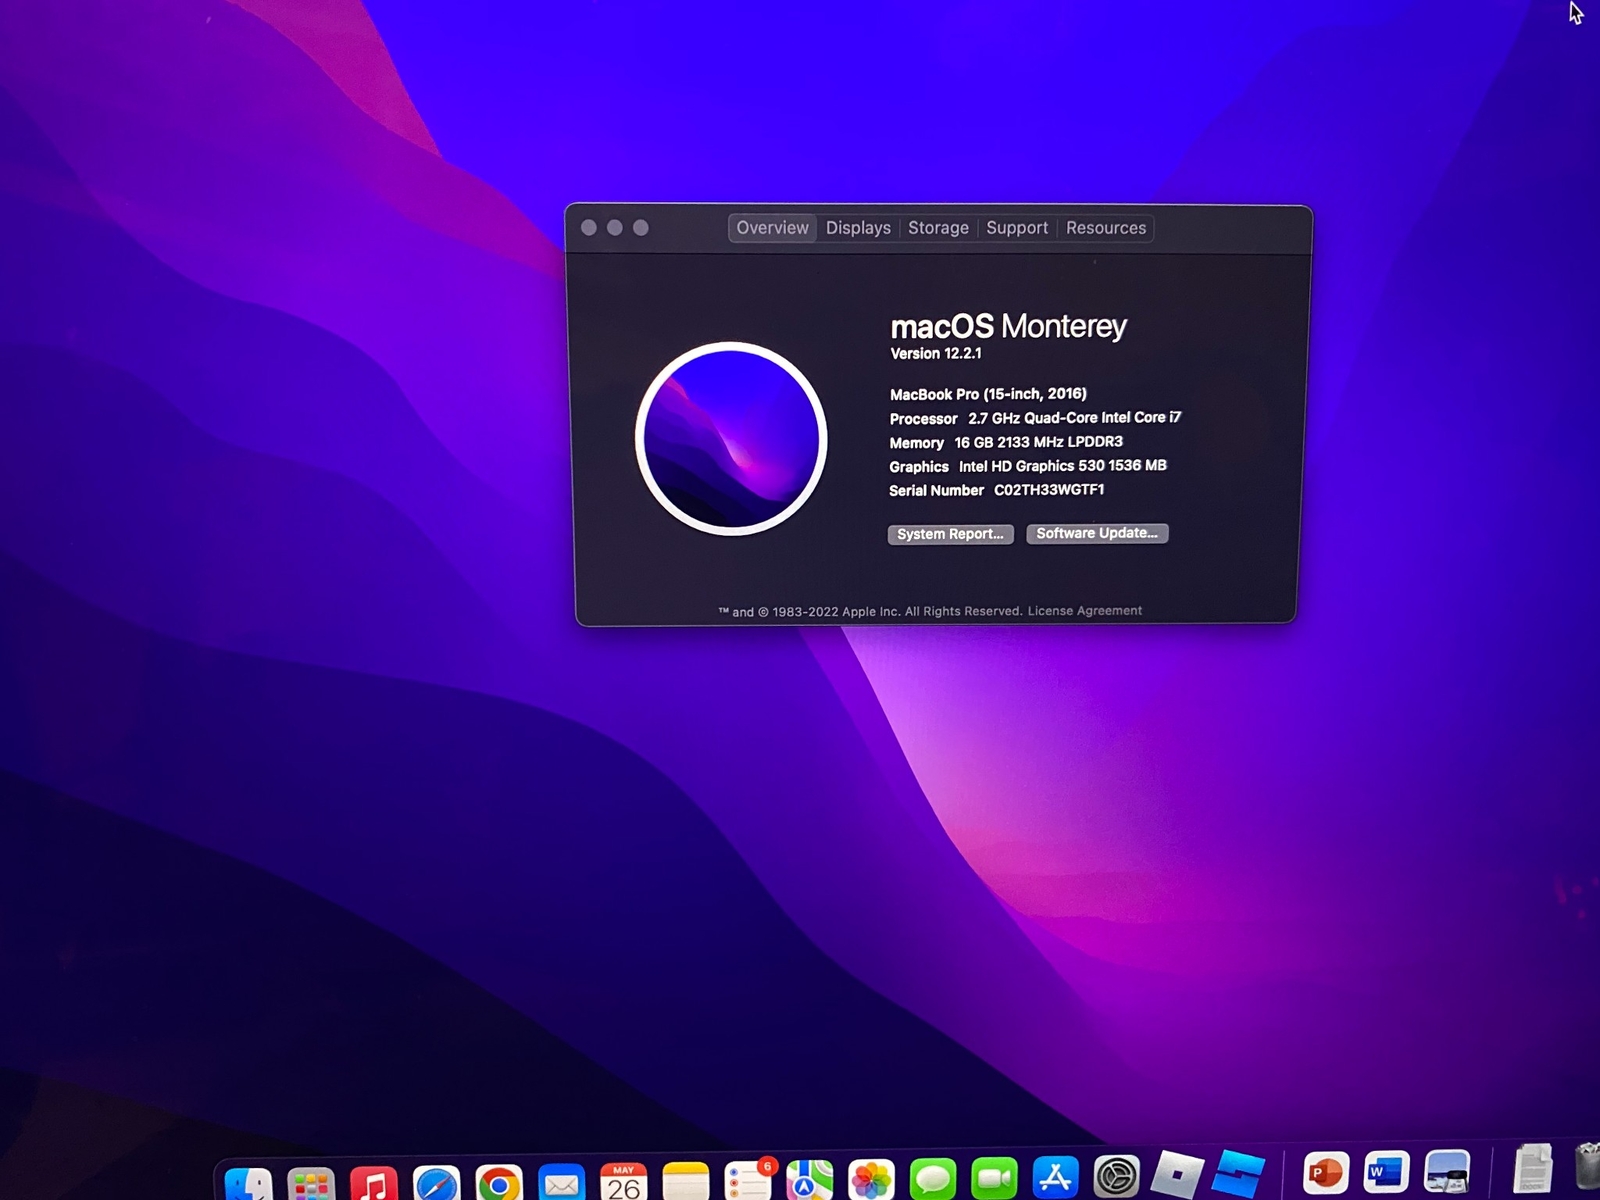Screen dimensions: 1600x1200
Task: Open the Trash in the Dock
Action: (1588, 1166)
